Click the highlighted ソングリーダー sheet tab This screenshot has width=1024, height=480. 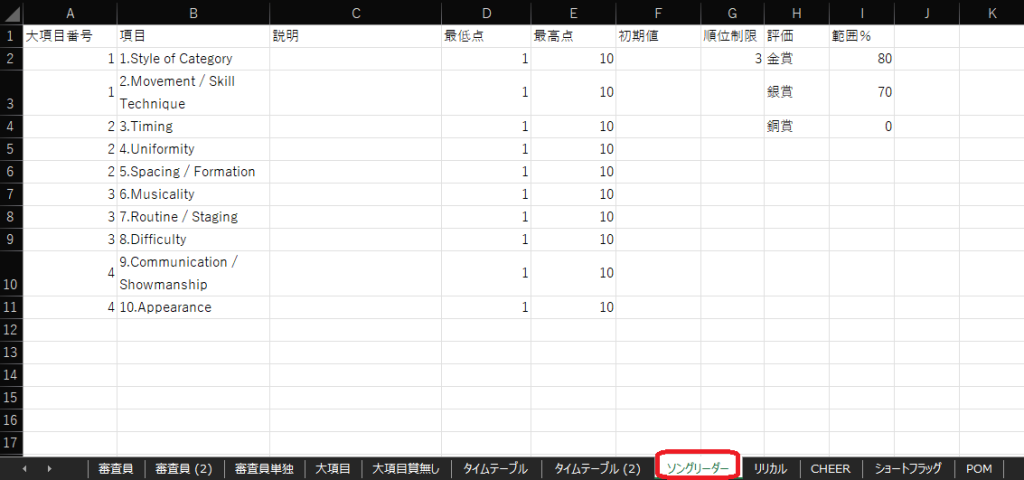697,467
